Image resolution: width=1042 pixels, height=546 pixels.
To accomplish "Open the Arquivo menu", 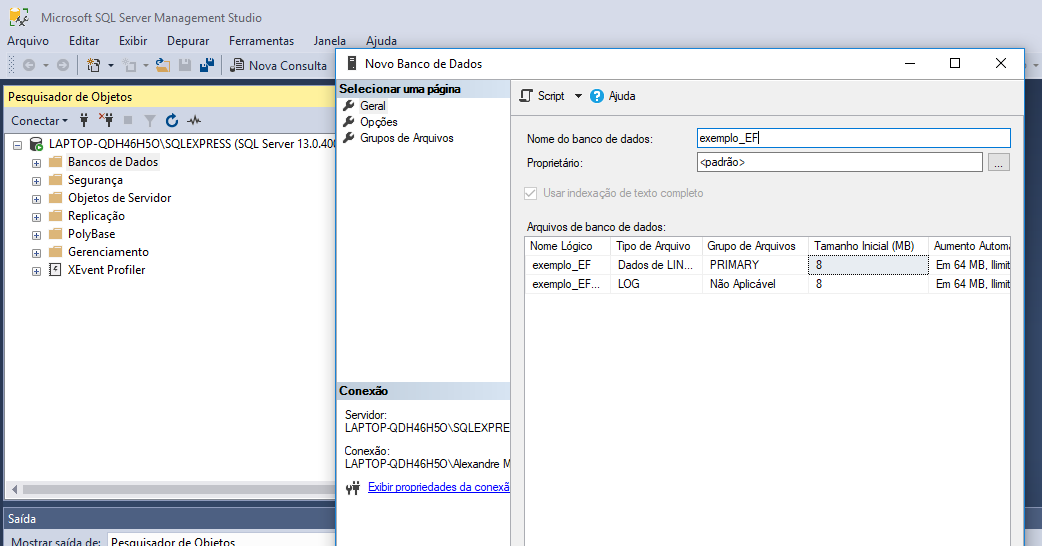I will coord(28,41).
